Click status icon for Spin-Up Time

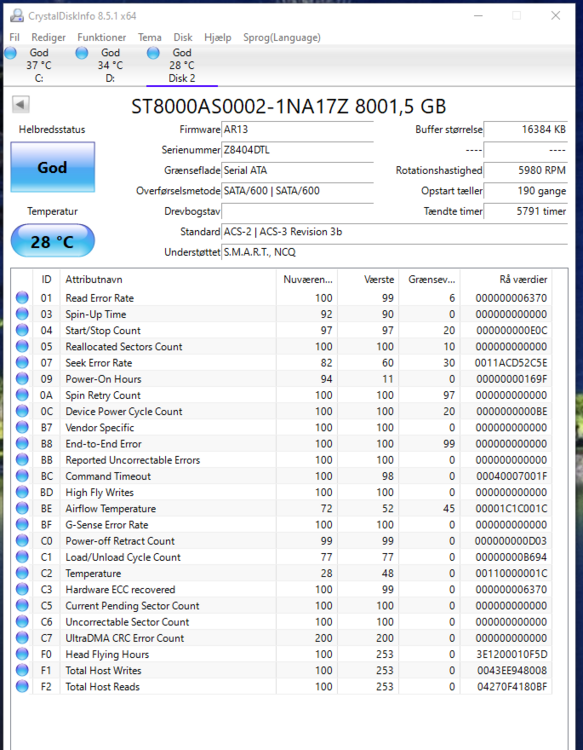22,314
